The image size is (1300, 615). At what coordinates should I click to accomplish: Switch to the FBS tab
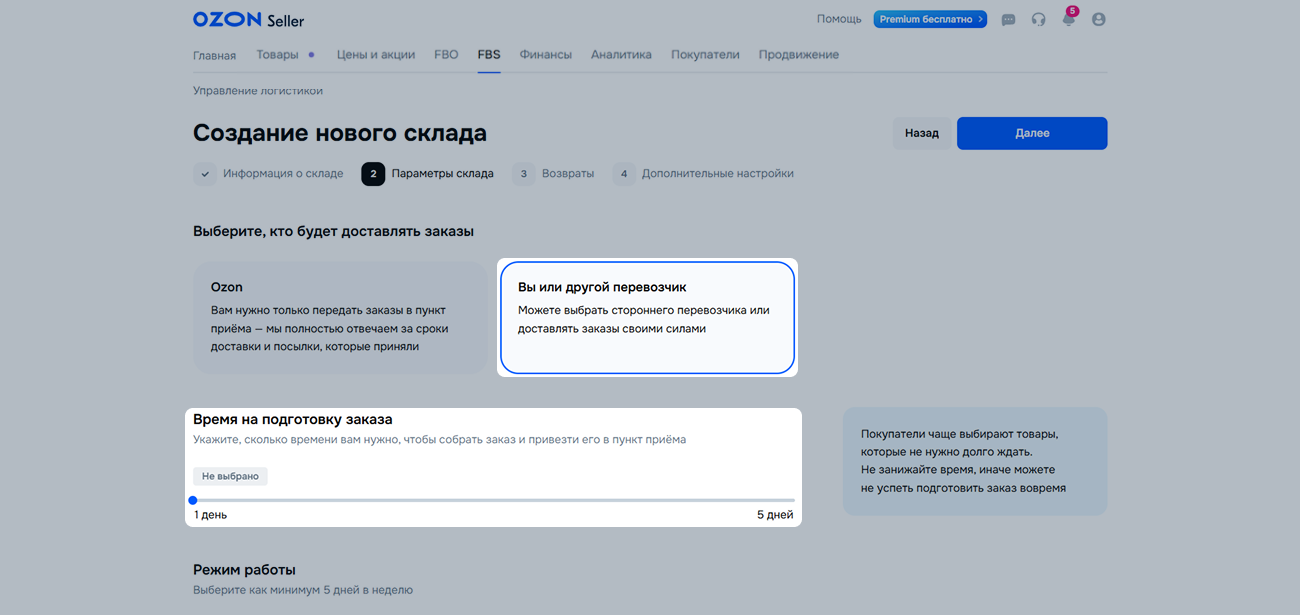[489, 55]
